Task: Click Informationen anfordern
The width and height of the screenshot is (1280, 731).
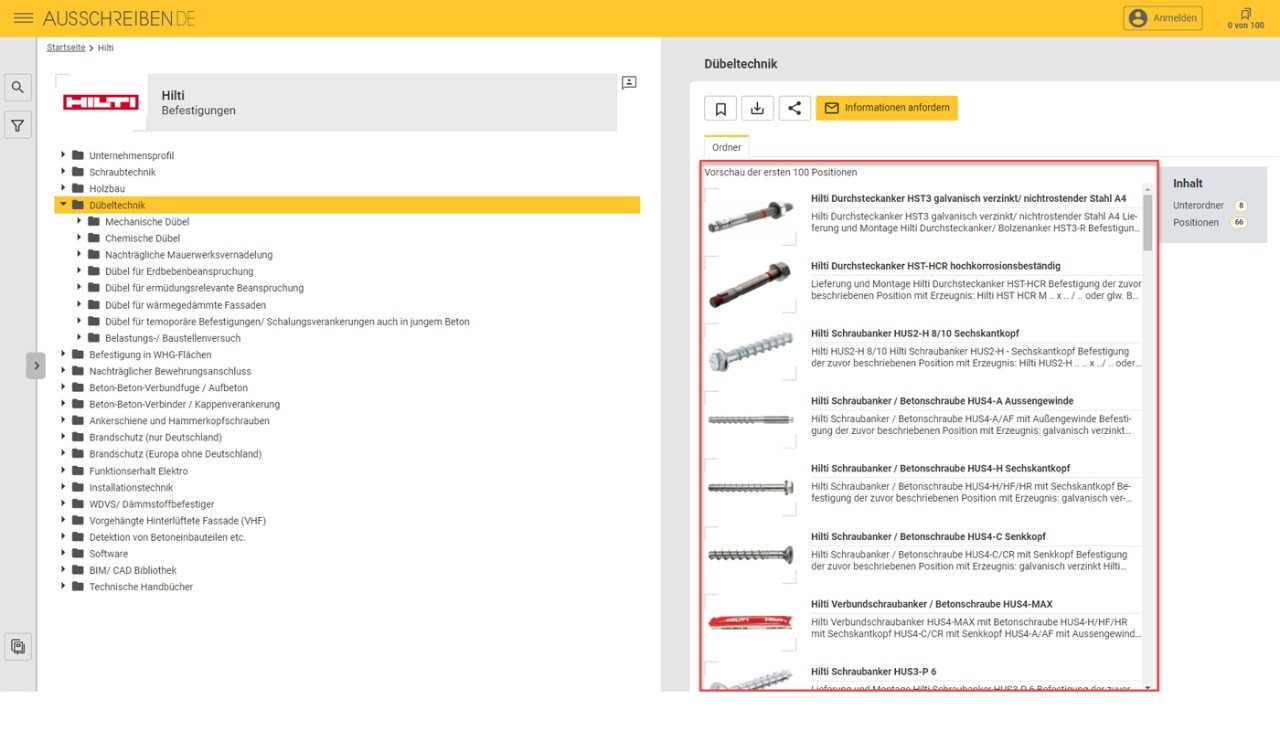Action: (x=886, y=107)
